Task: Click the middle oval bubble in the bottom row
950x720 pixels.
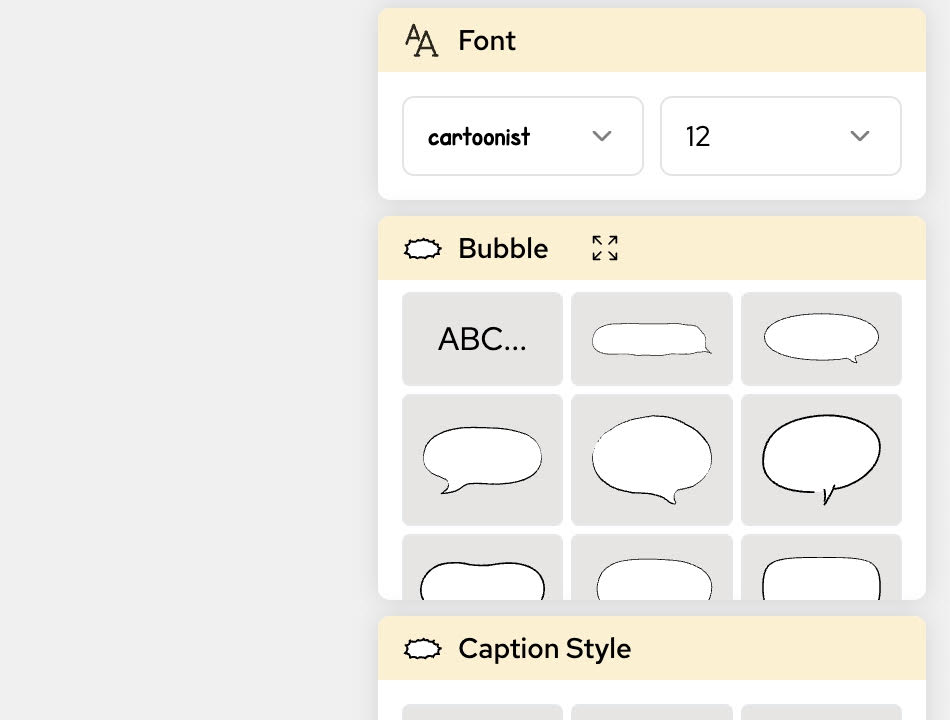Action: pos(652,580)
